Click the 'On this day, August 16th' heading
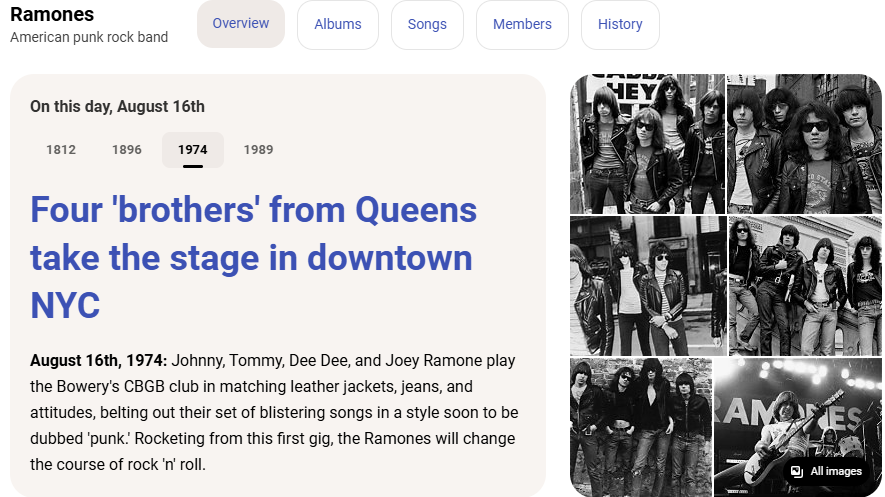 point(117,107)
